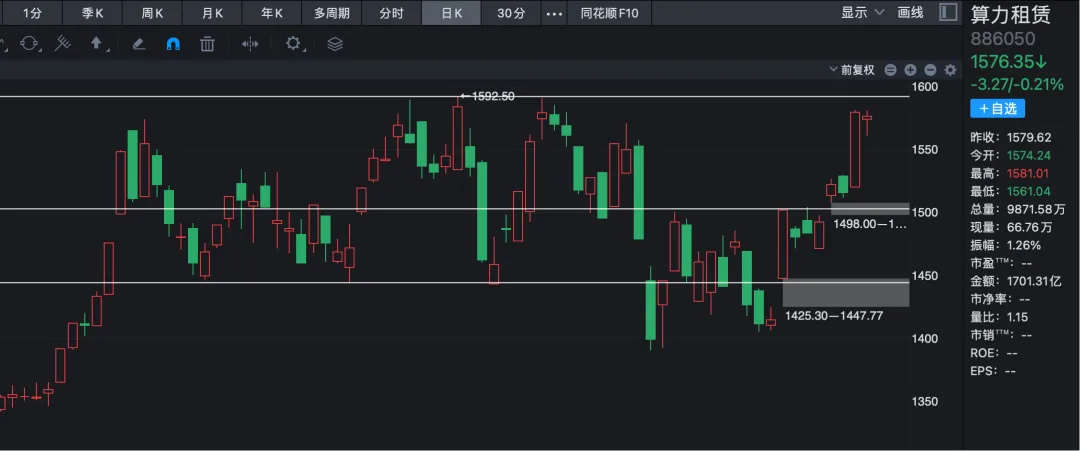Open the drawing settings gear in toolbar

coord(293,44)
